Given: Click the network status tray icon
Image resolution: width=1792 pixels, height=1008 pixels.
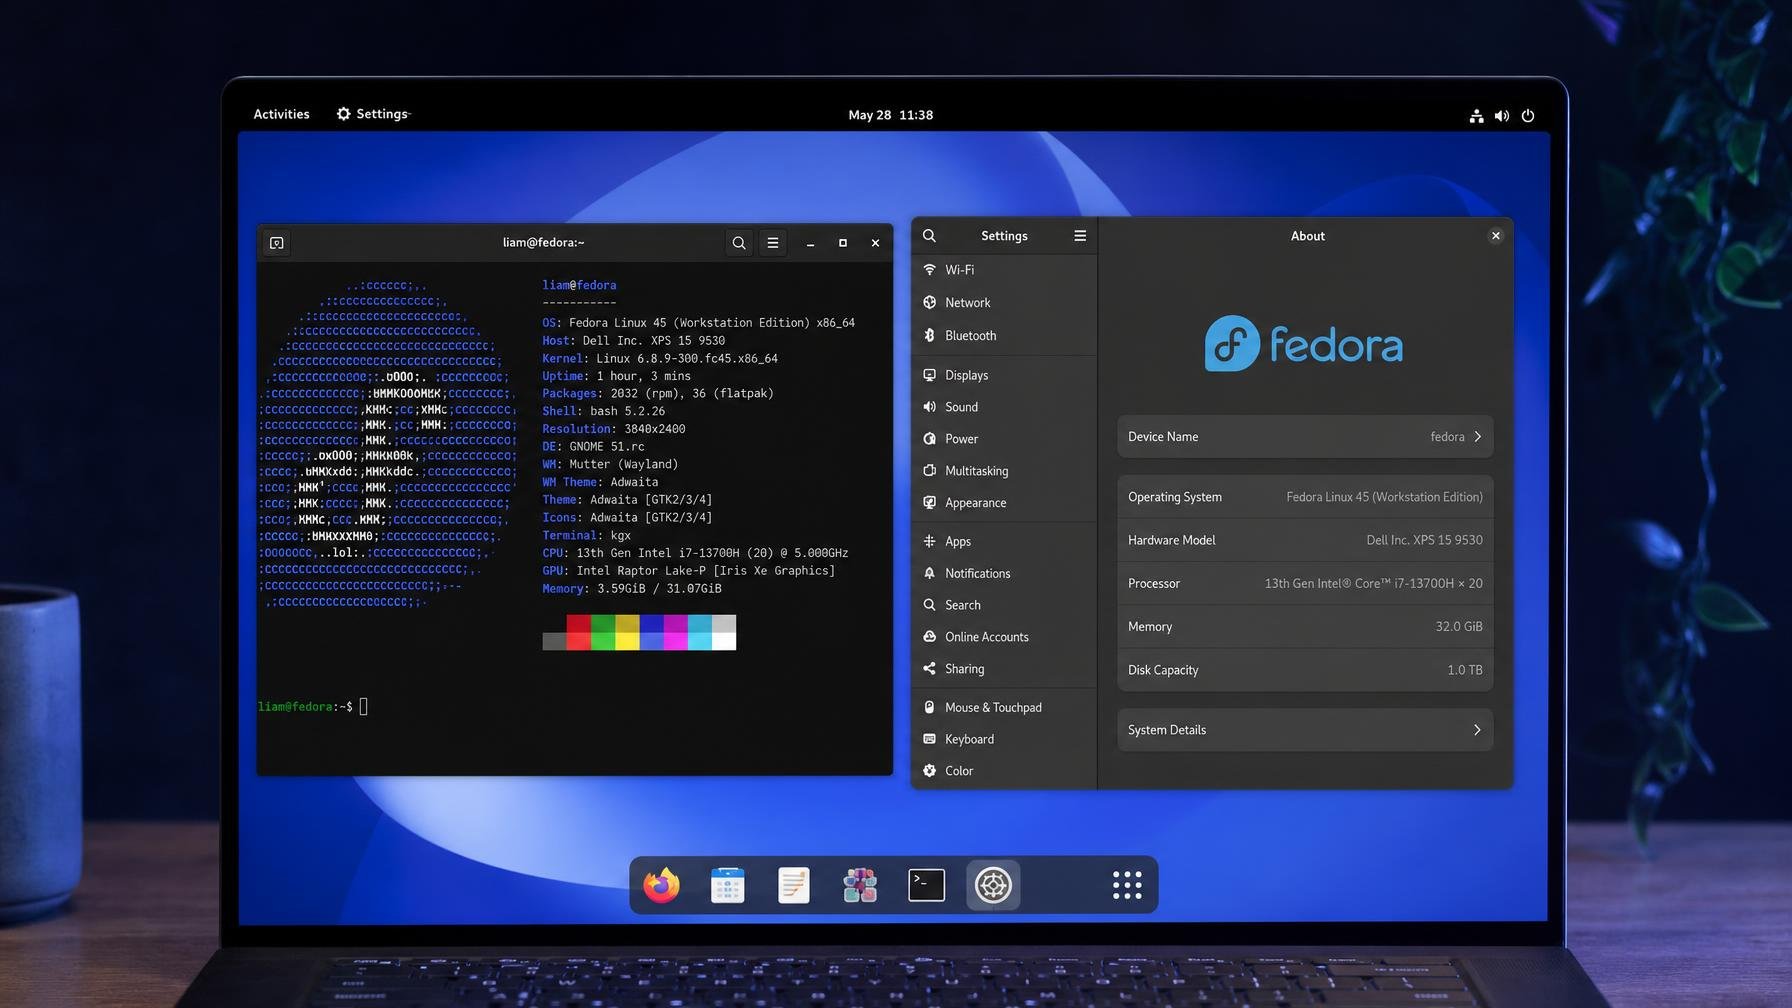Looking at the screenshot, I should (x=1476, y=116).
